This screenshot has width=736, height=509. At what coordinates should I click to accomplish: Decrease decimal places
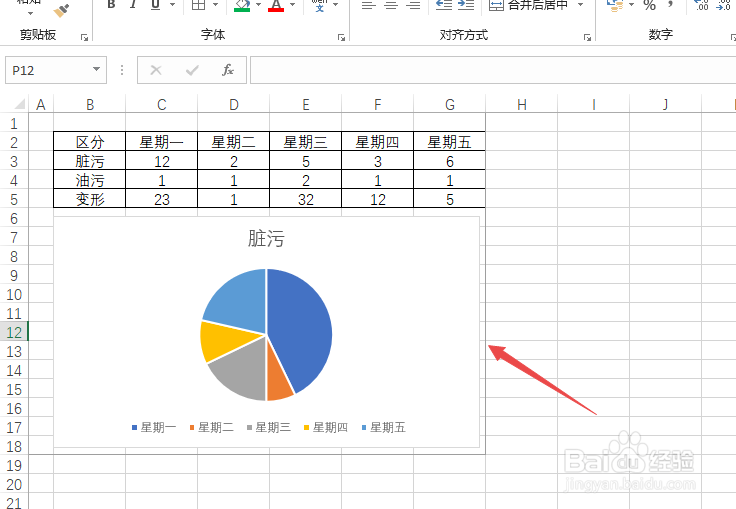point(724,5)
